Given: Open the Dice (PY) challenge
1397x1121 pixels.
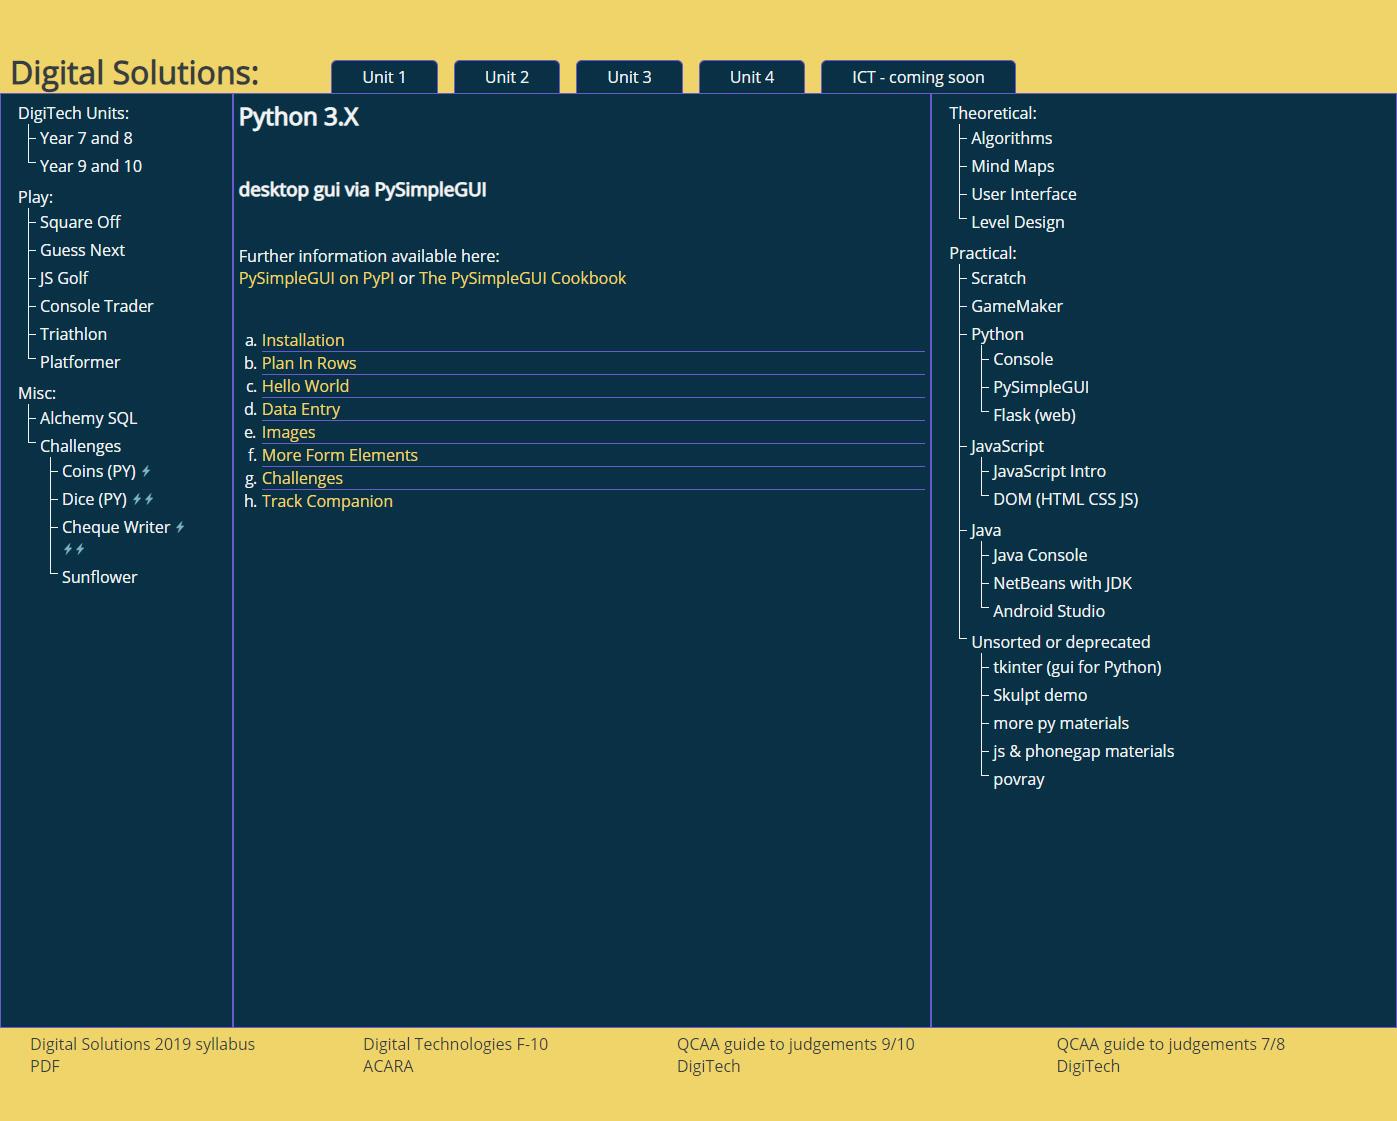Looking at the screenshot, I should click(94, 499).
